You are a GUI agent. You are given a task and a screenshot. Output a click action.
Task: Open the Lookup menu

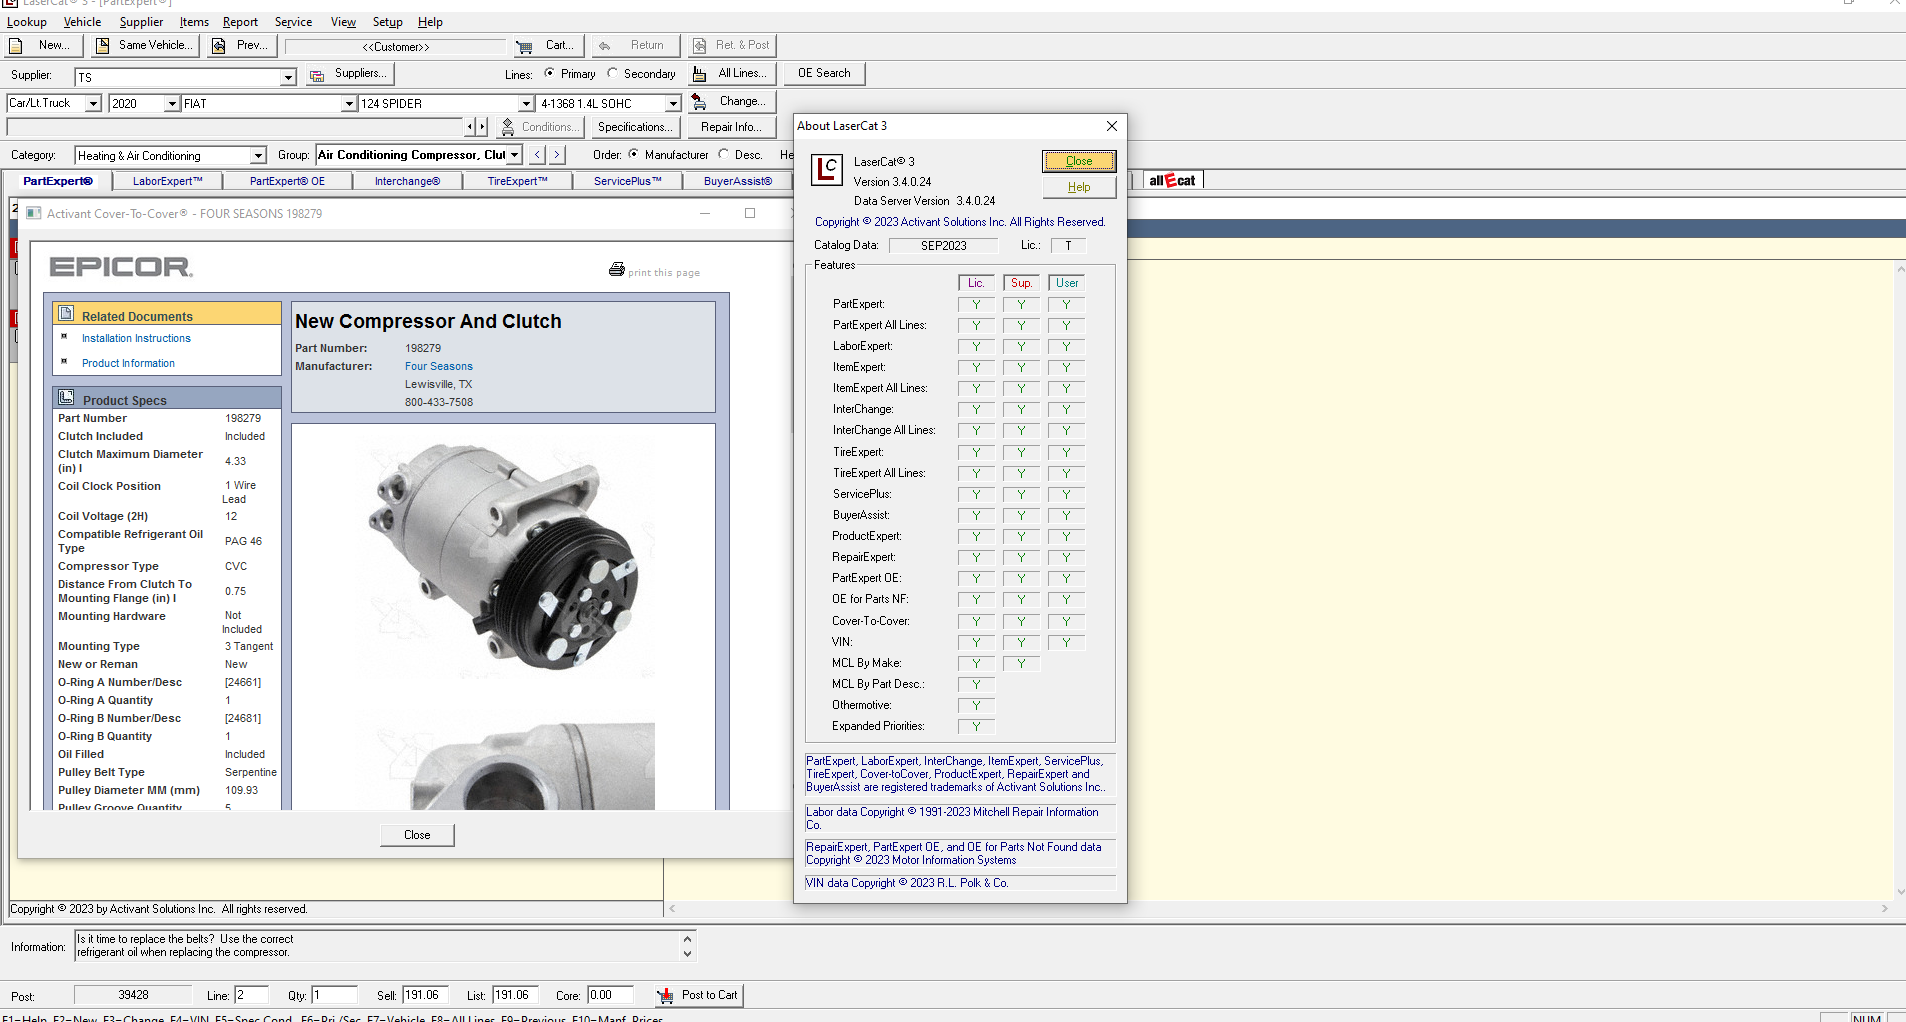click(26, 21)
